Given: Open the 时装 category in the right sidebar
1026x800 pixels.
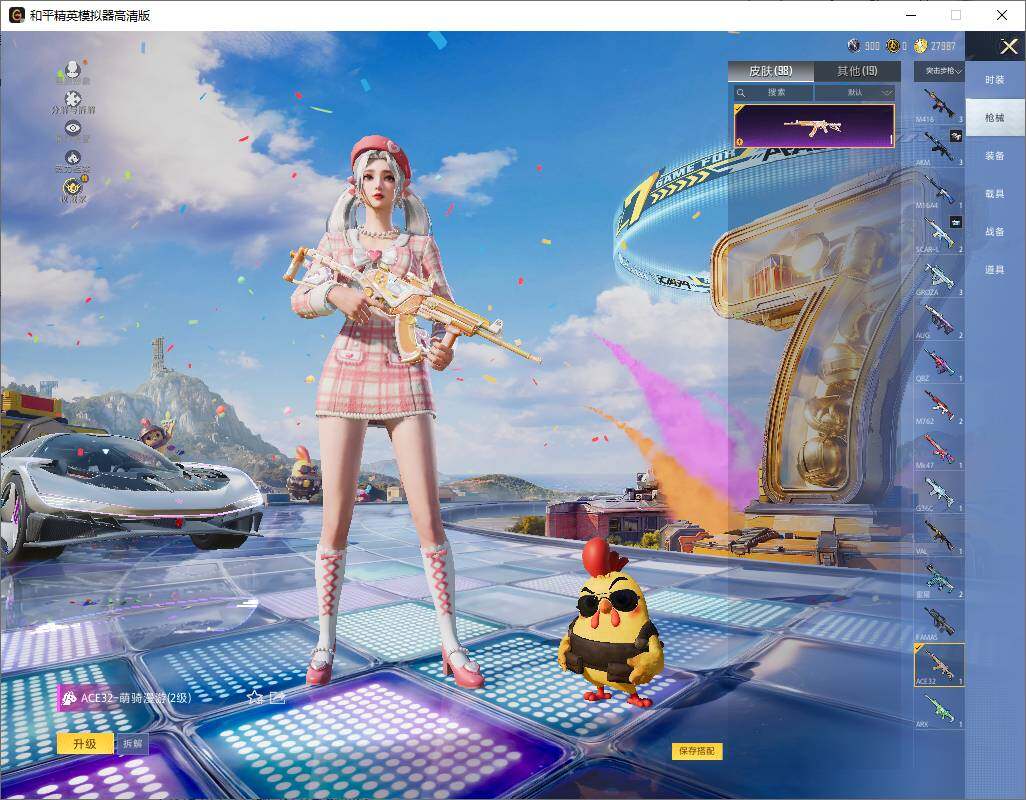Looking at the screenshot, I should (995, 80).
